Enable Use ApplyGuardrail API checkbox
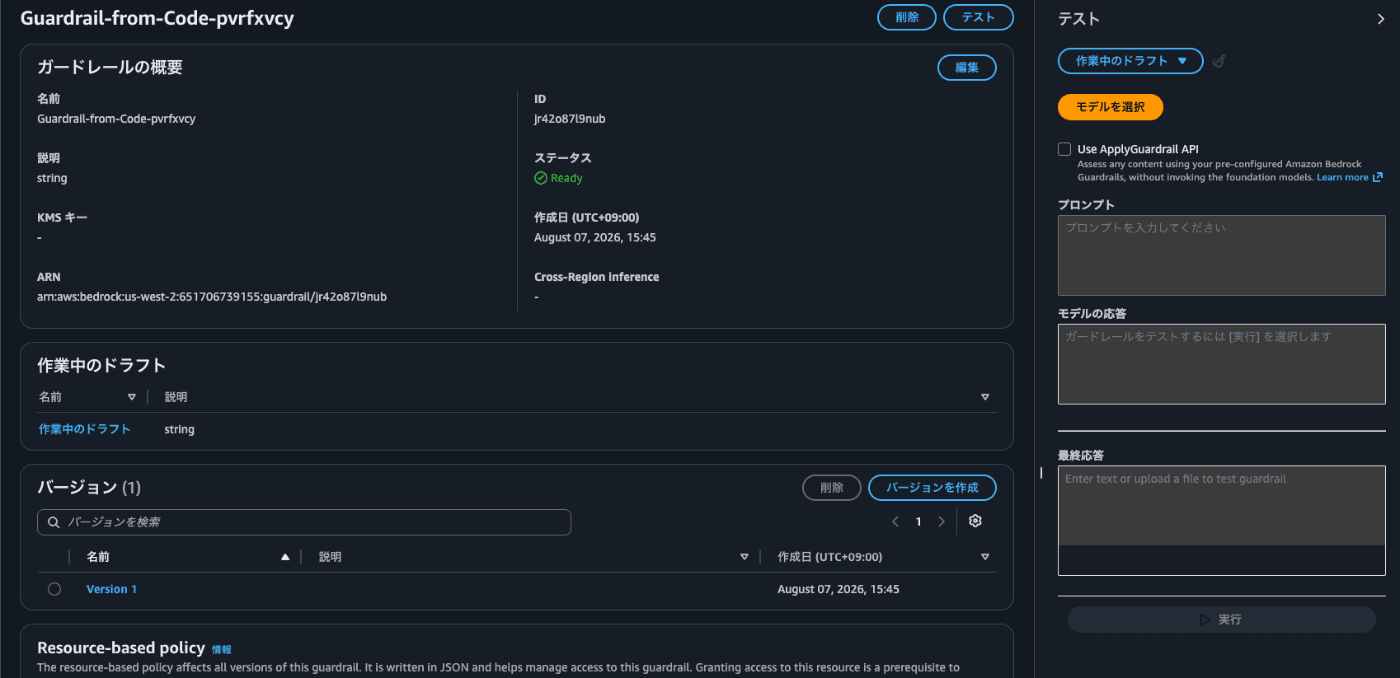1400x678 pixels. pyautogui.click(x=1064, y=149)
